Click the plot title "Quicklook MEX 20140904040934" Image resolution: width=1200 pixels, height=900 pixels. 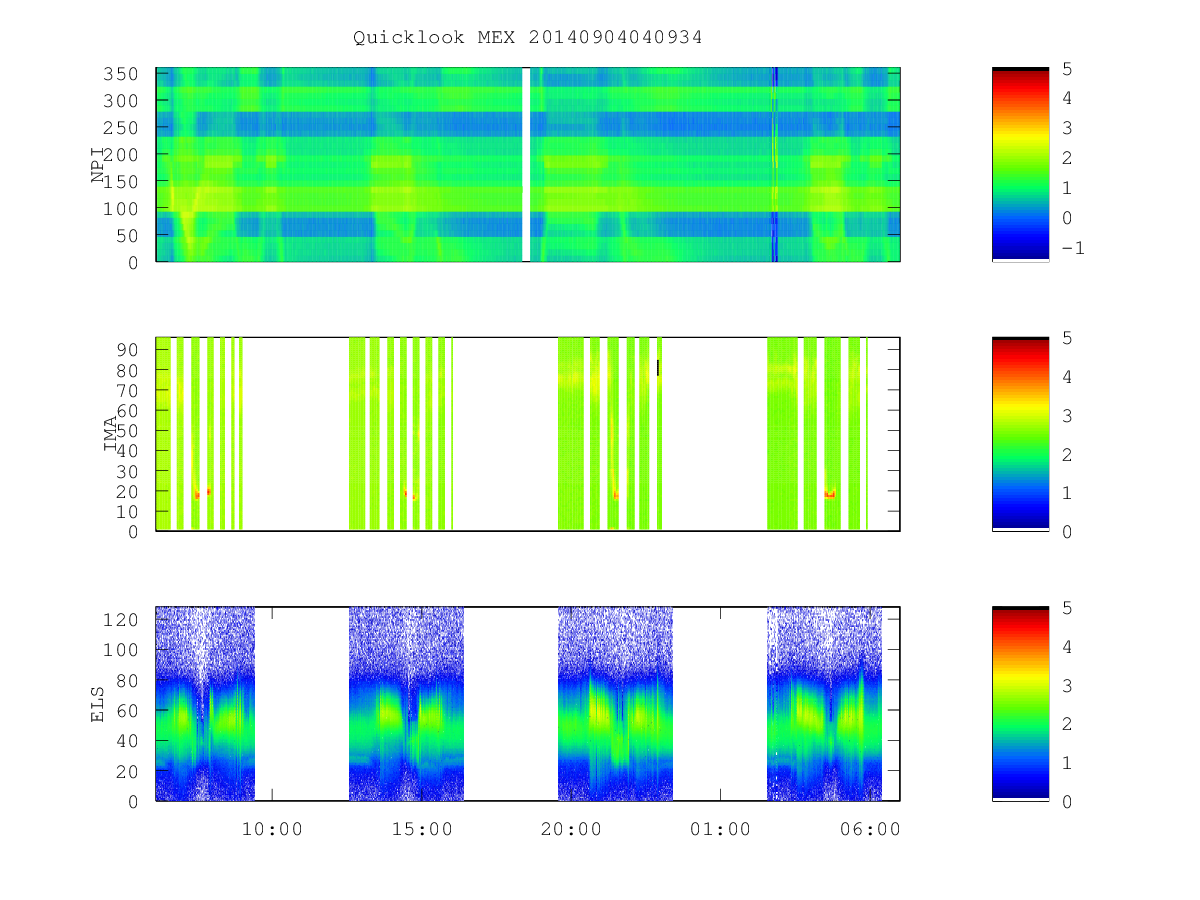[528, 38]
